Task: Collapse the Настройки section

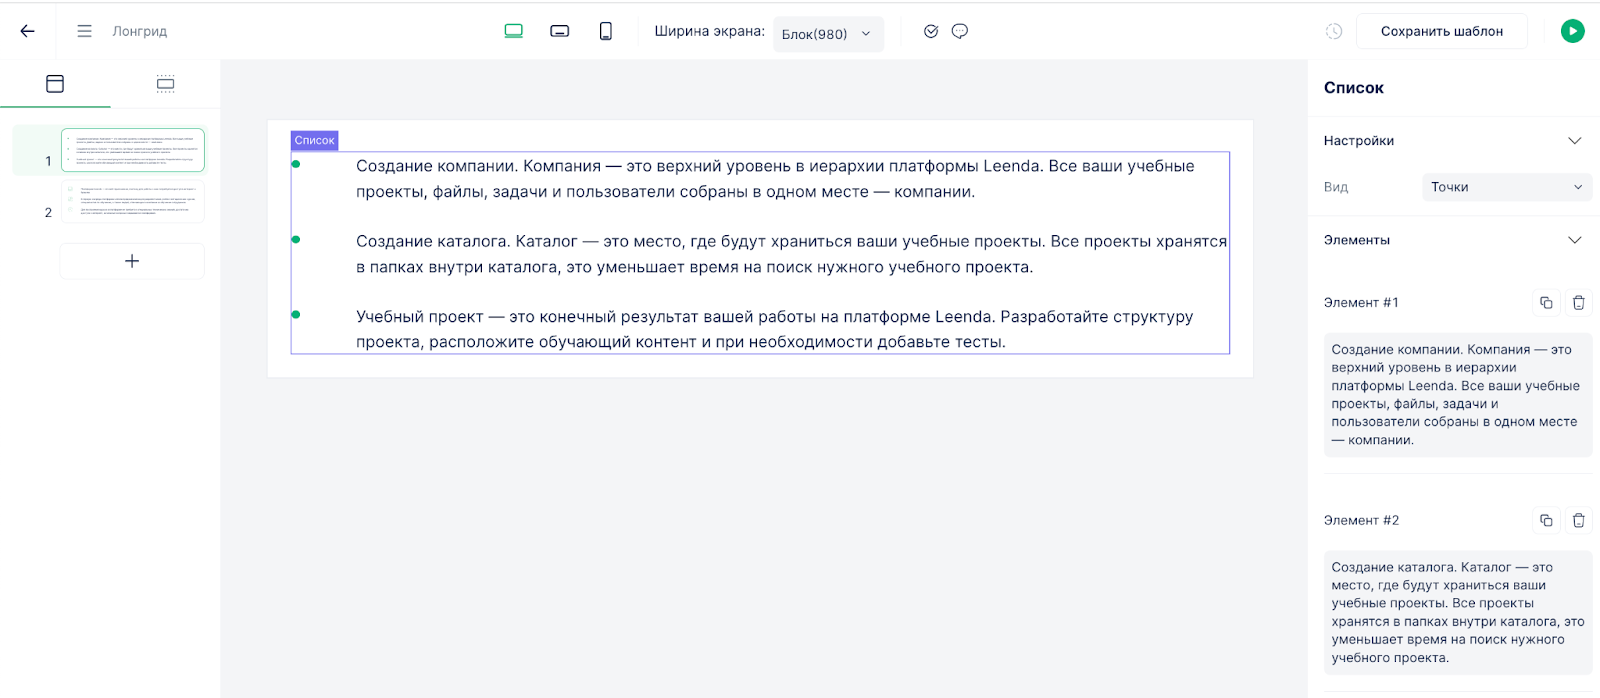Action: (x=1574, y=141)
